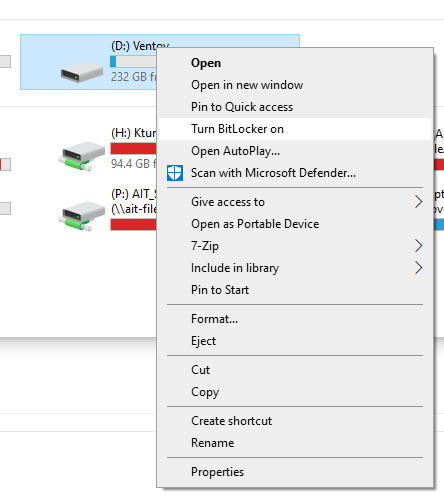
Task: Click the \\ait-file network path text
Action: coord(134,209)
